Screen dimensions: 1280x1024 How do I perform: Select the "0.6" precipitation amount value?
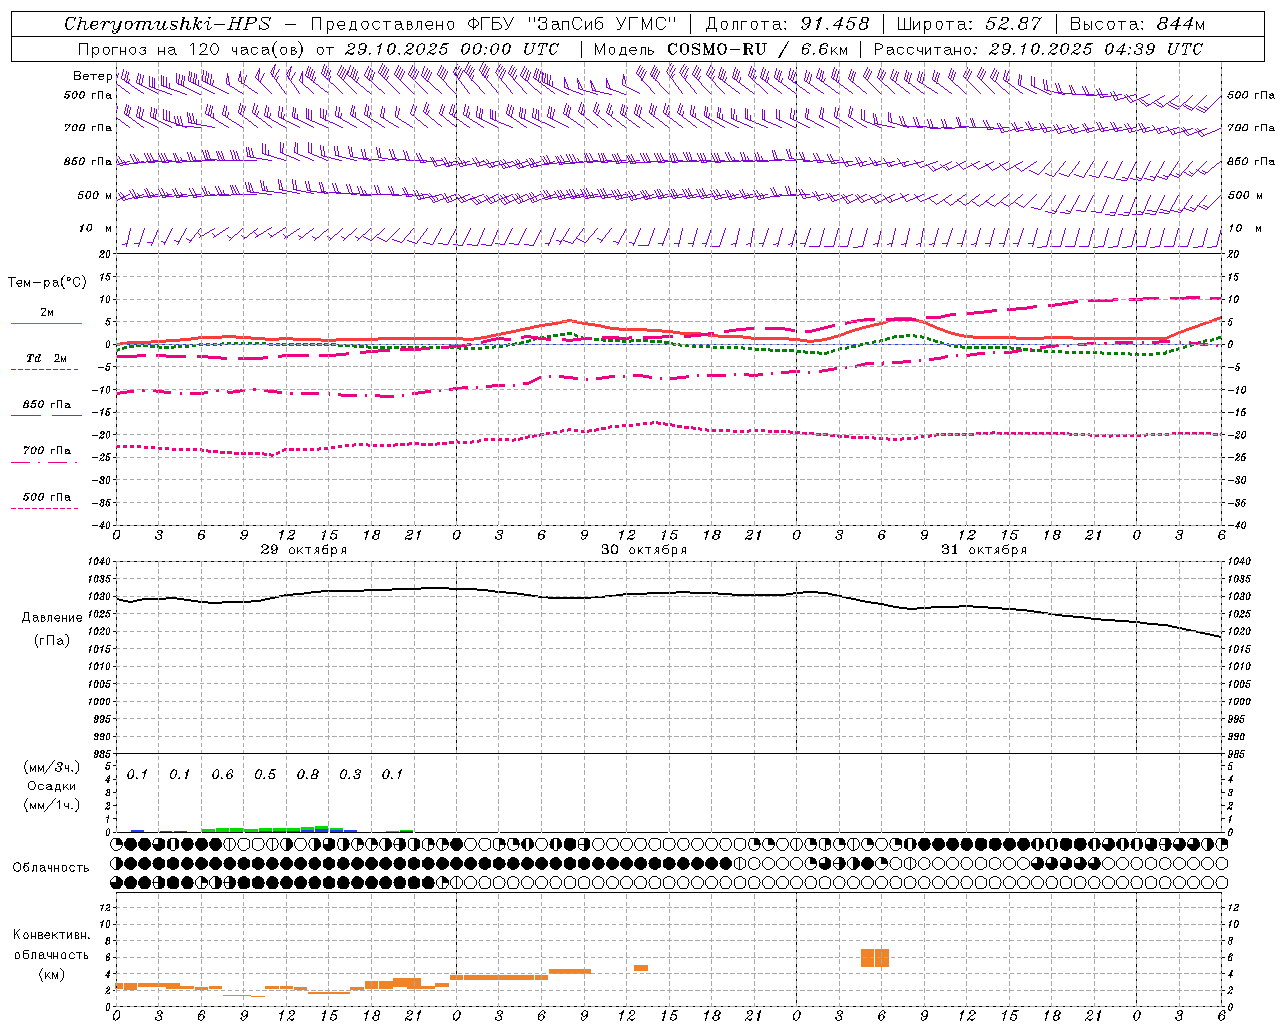222,775
